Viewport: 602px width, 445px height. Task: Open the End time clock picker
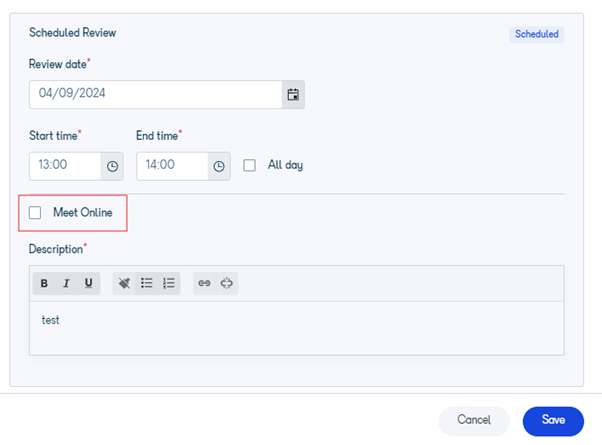[x=219, y=166]
